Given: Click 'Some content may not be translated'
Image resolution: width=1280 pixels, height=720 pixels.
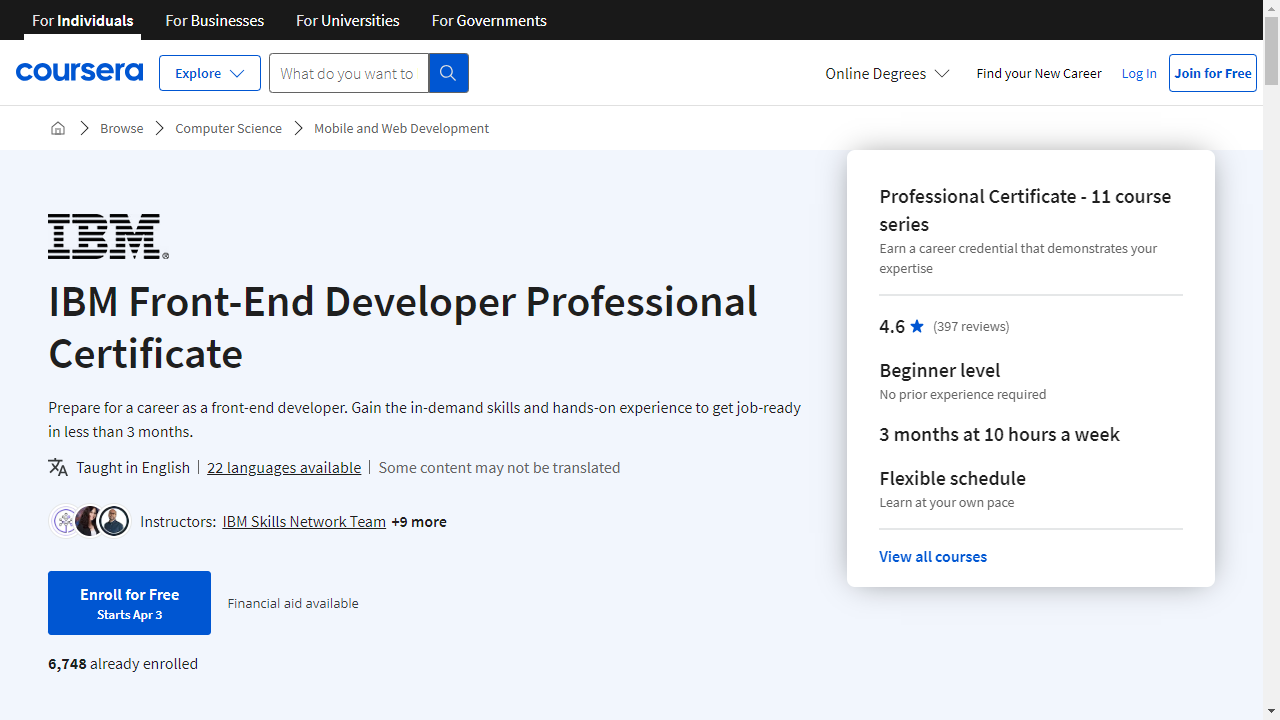Looking at the screenshot, I should click(x=499, y=467).
